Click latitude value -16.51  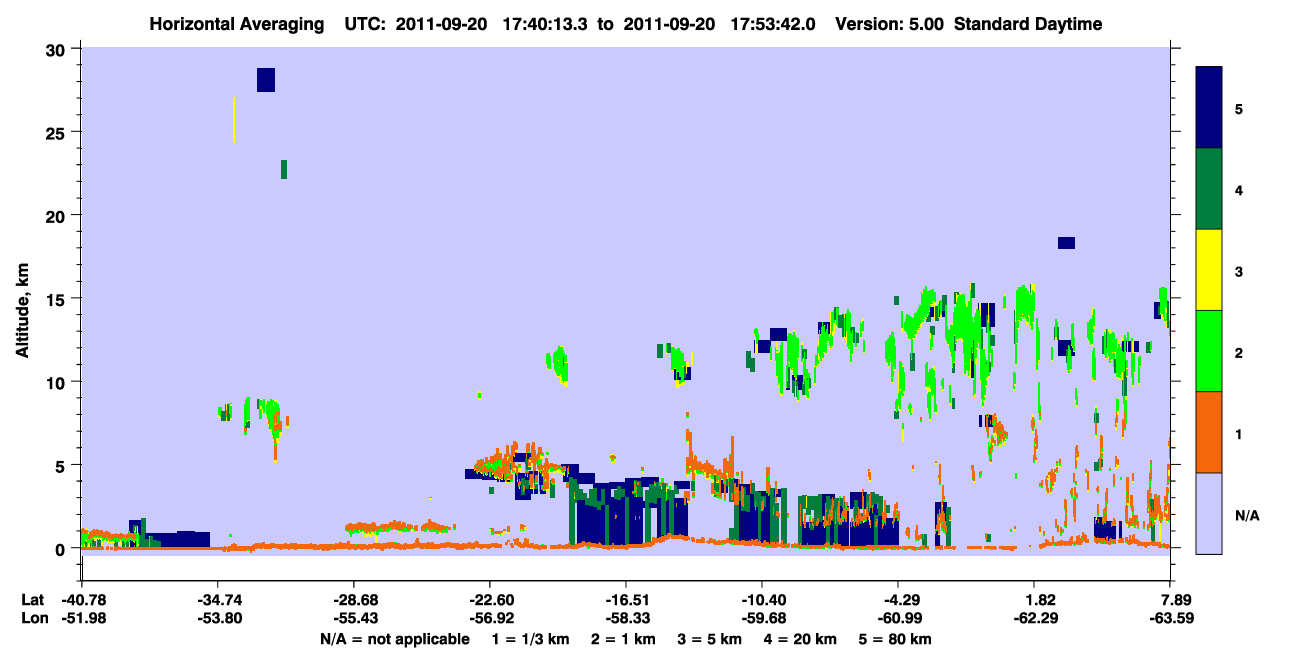[x=626, y=600]
